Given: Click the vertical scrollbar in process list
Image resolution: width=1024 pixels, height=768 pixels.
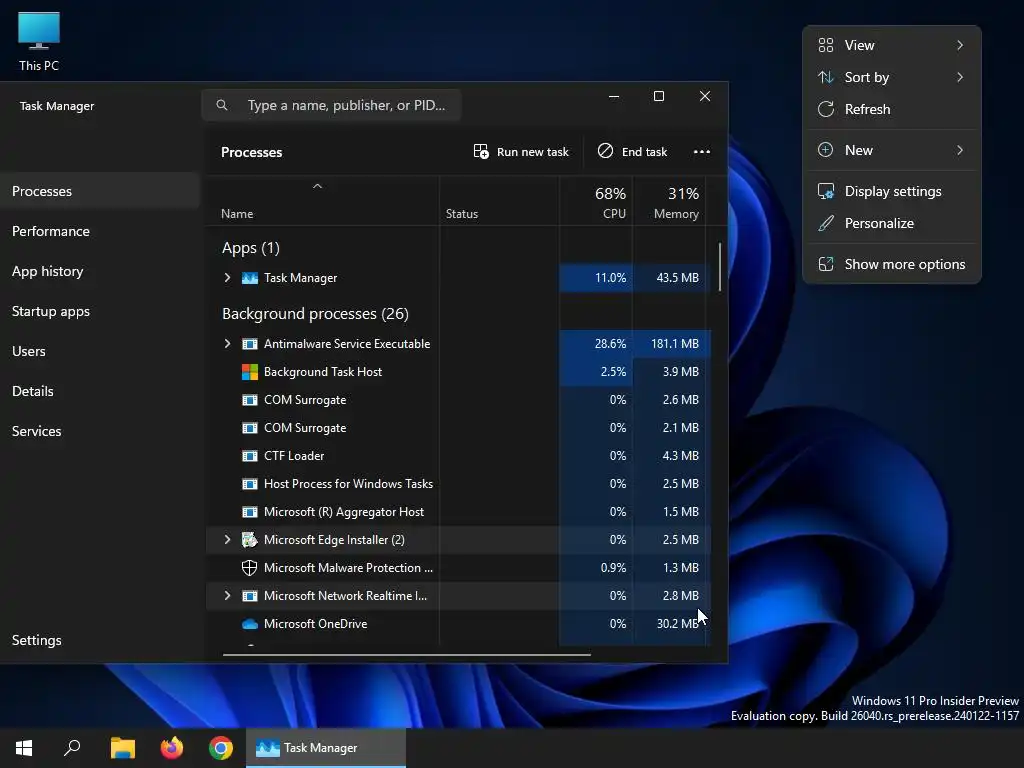Looking at the screenshot, I should tap(720, 266).
